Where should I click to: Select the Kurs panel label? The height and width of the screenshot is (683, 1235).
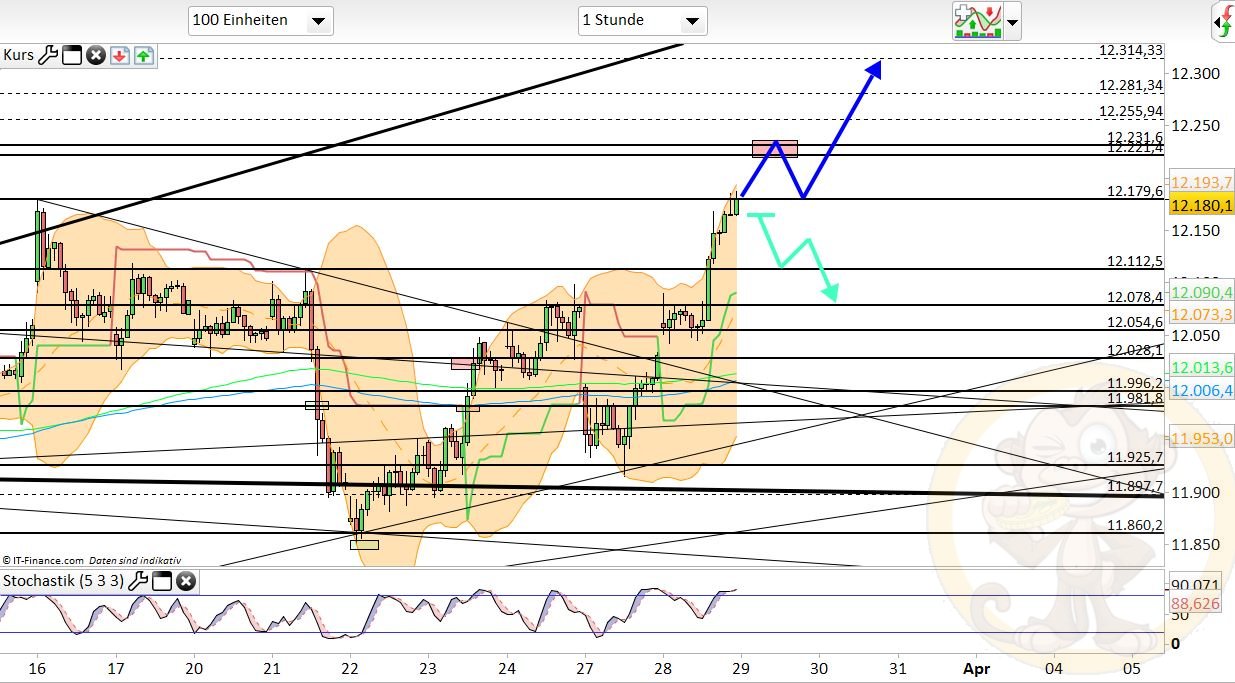point(18,55)
